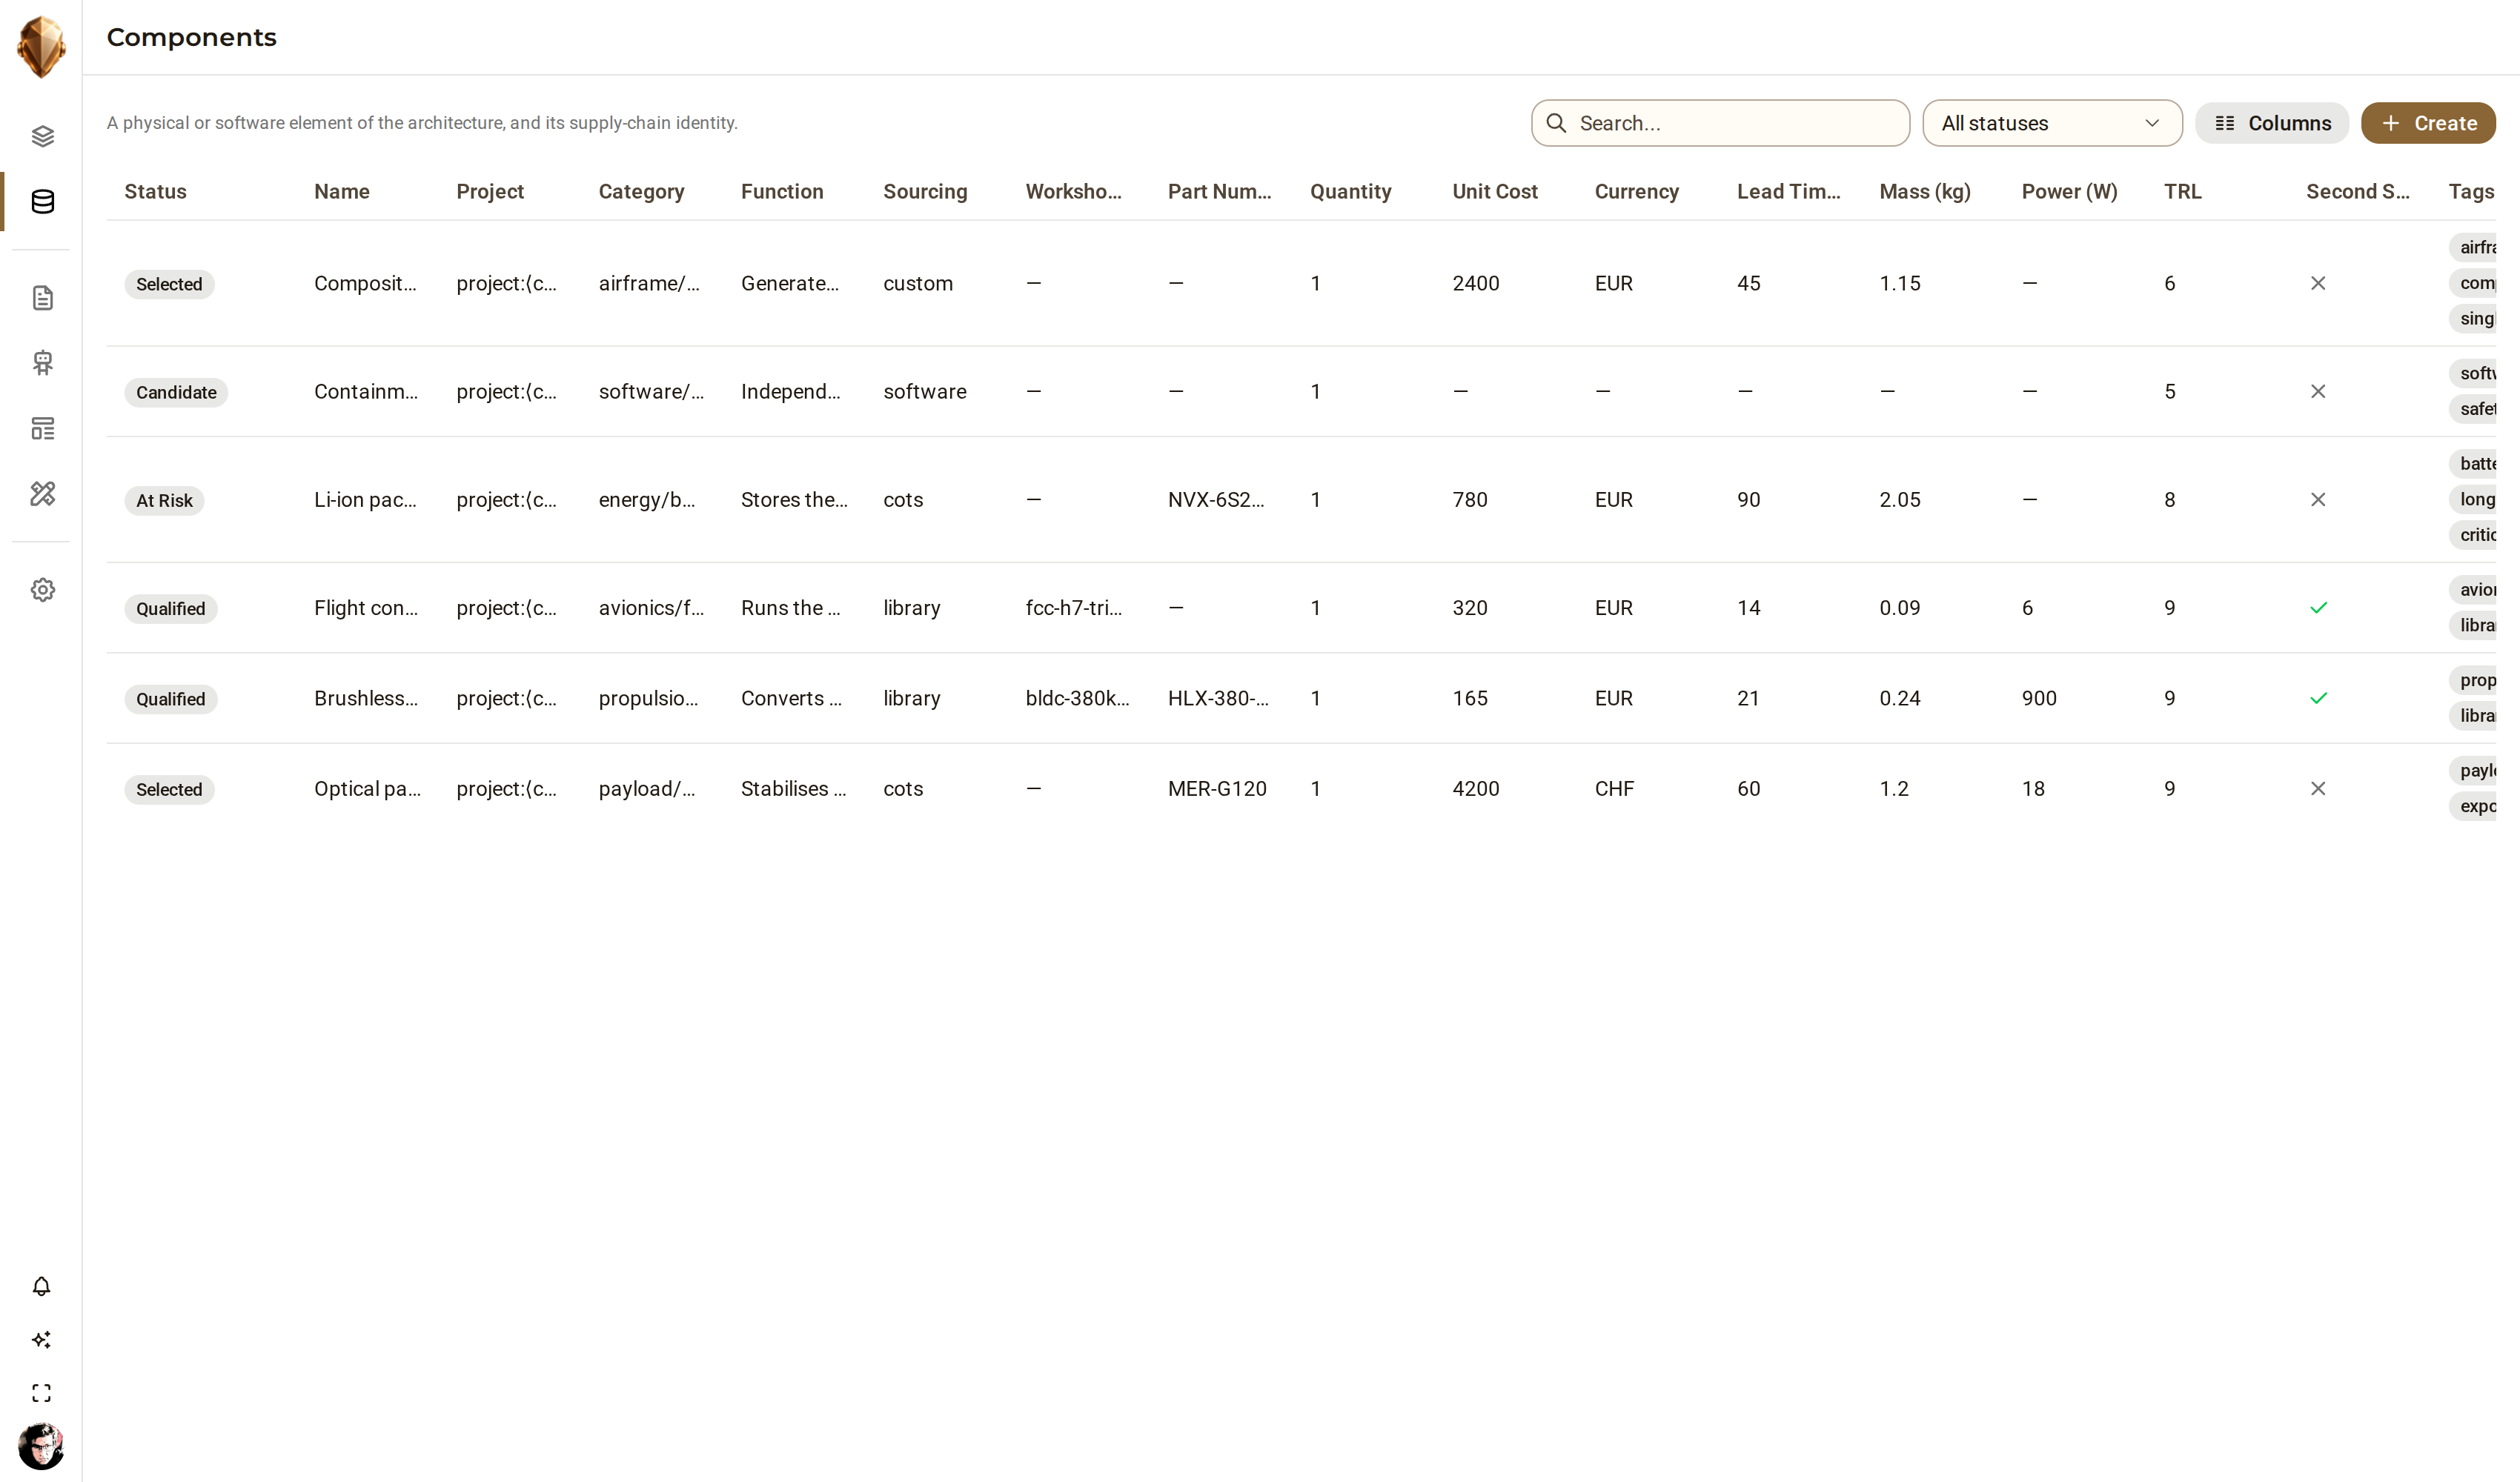
Task: Open the Composit... component name
Action: point(365,283)
